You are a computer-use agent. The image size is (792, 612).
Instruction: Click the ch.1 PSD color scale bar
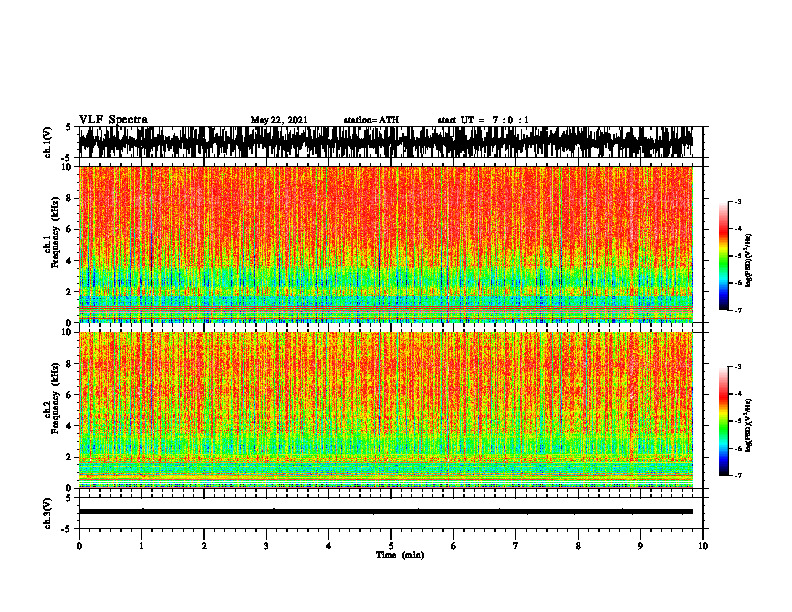click(724, 256)
